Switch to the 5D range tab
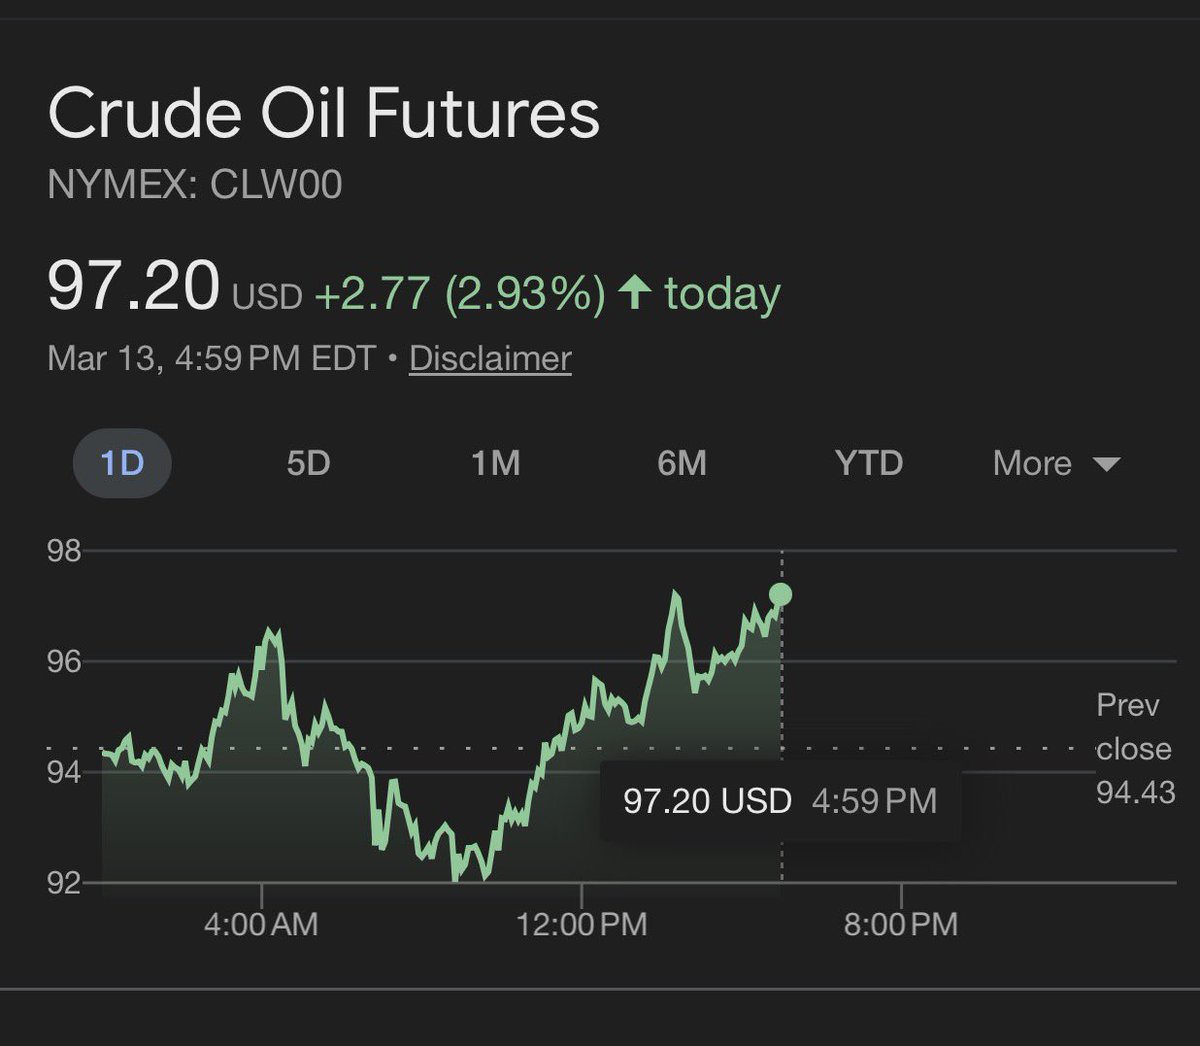This screenshot has width=1200, height=1046. 308,464
